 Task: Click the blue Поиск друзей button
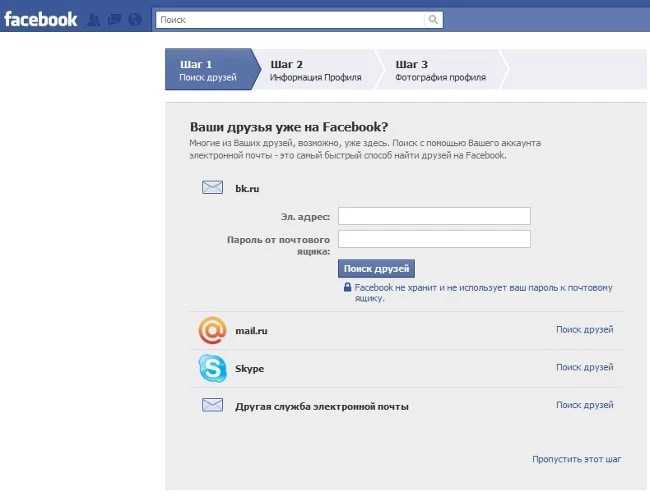click(x=376, y=269)
